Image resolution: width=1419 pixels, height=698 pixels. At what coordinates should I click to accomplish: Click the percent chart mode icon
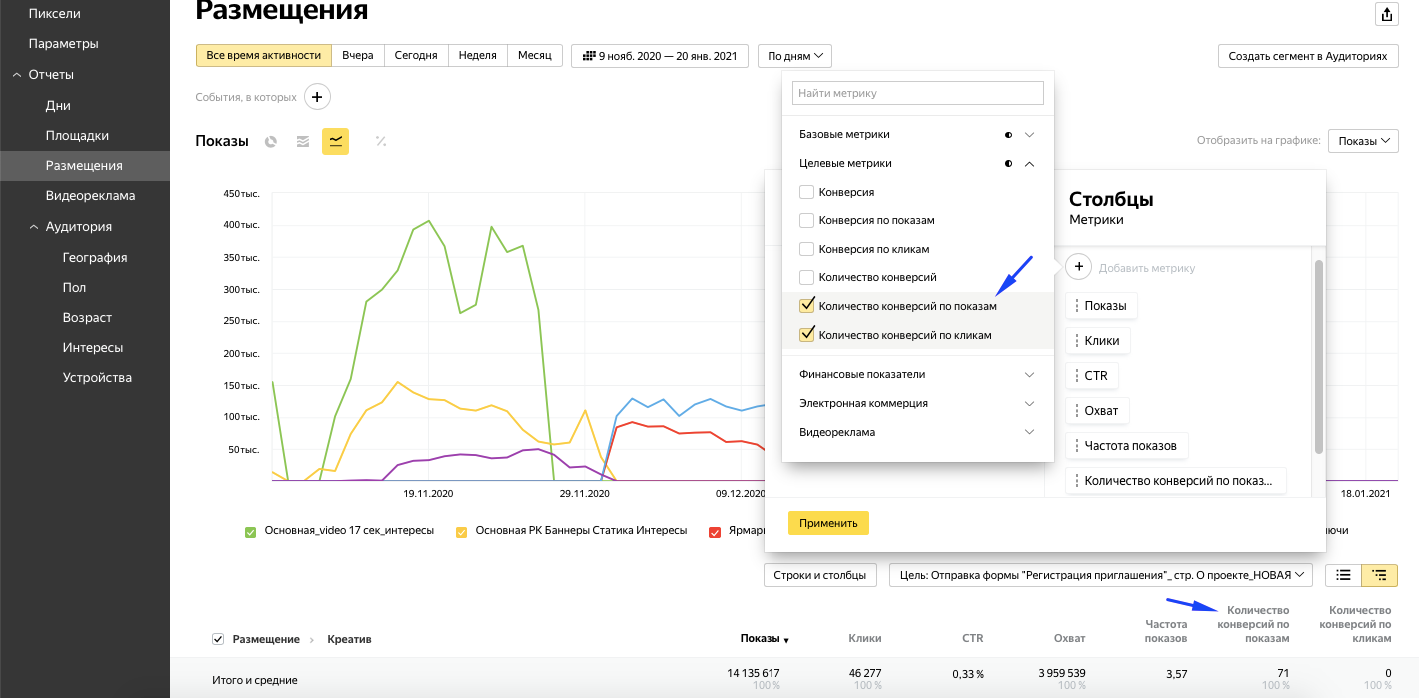point(381,142)
